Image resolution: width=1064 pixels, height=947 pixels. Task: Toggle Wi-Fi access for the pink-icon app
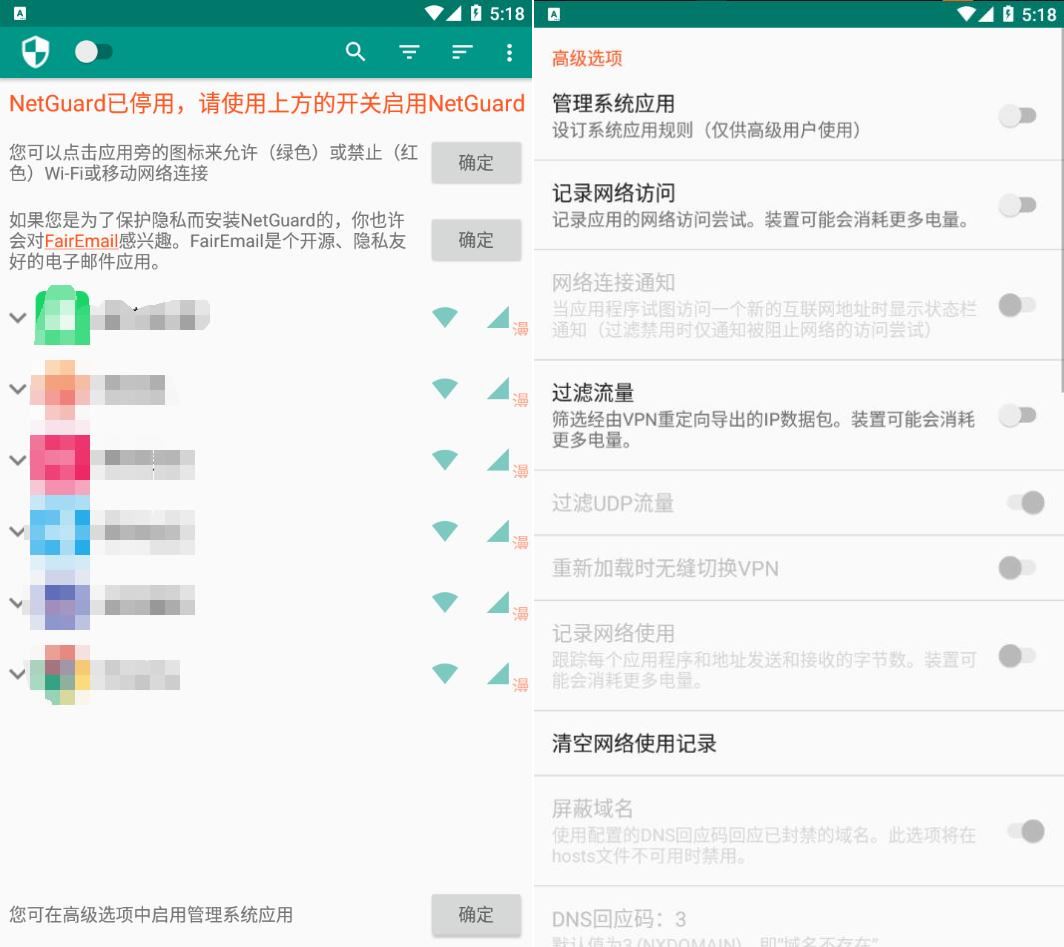point(445,459)
